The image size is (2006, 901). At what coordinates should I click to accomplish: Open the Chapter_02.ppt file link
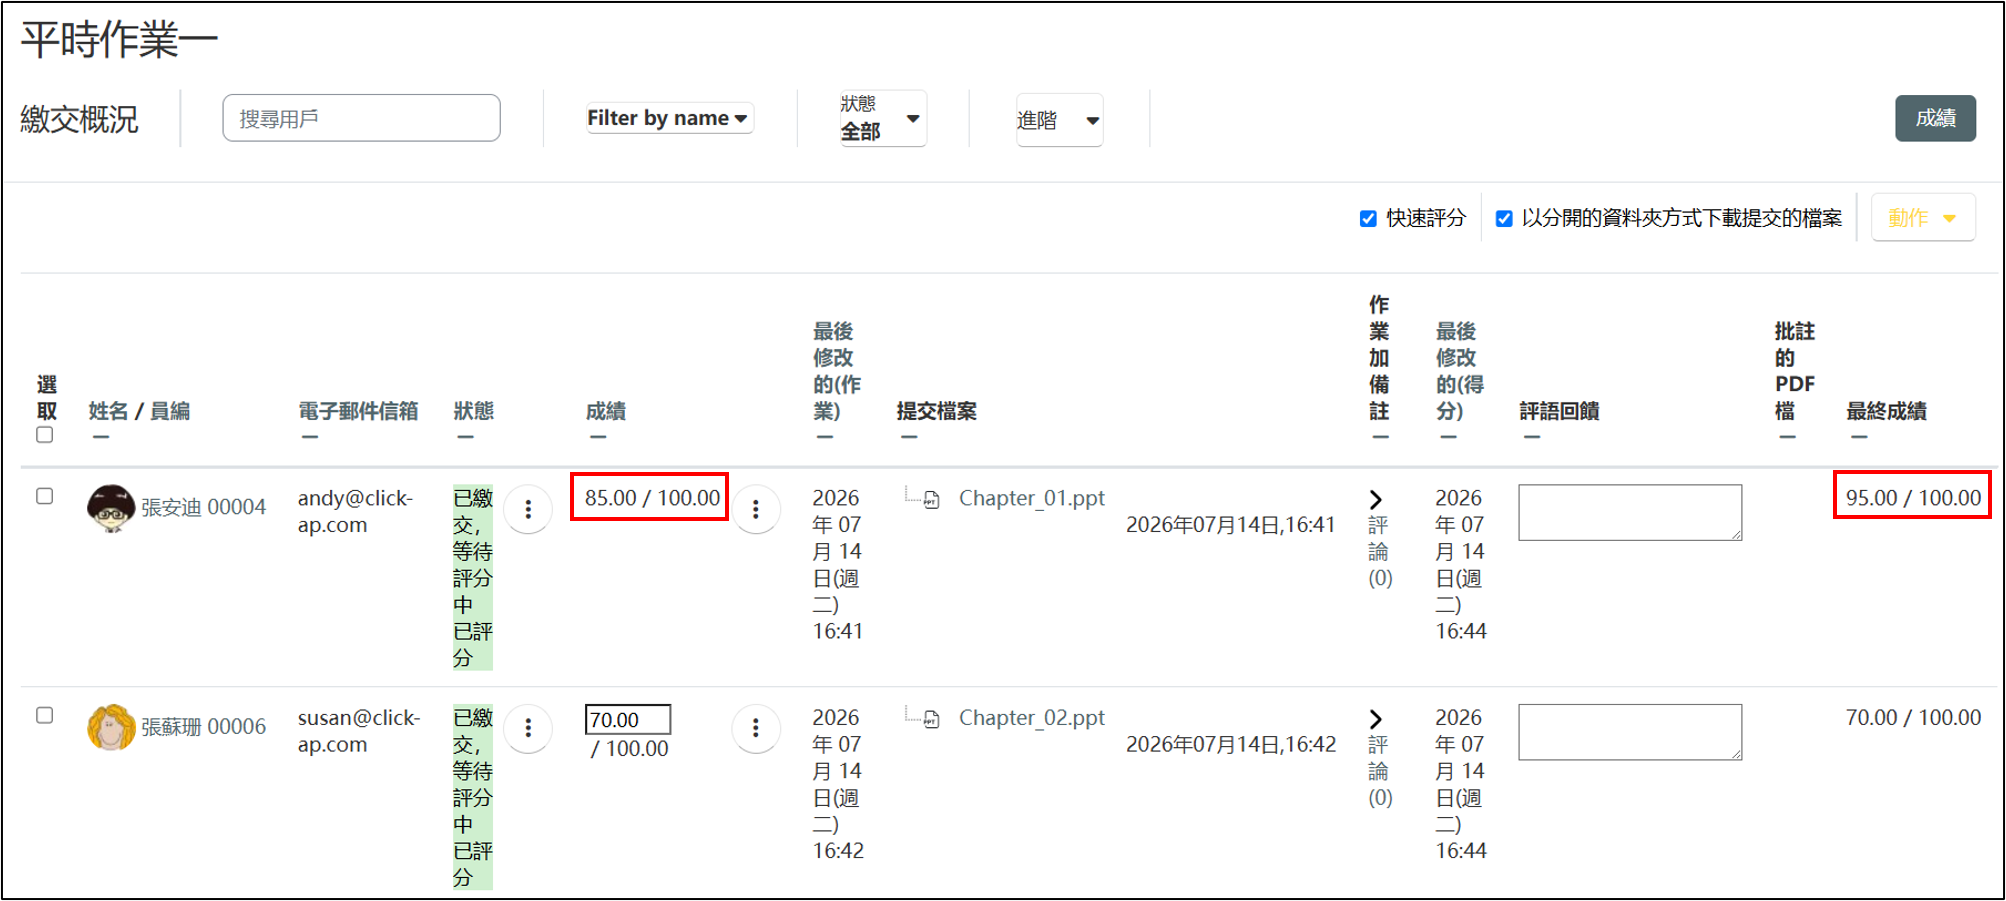point(1031,718)
